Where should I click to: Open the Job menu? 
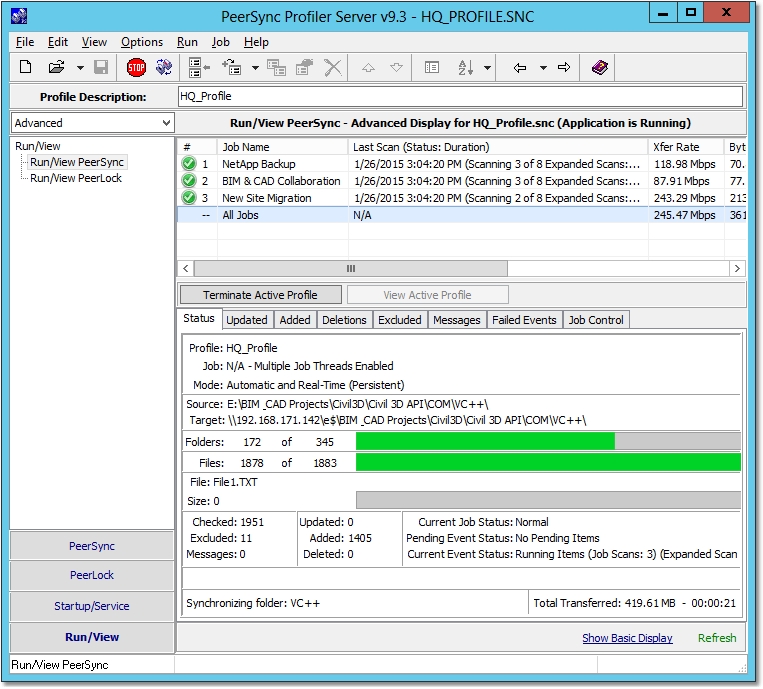(x=220, y=42)
